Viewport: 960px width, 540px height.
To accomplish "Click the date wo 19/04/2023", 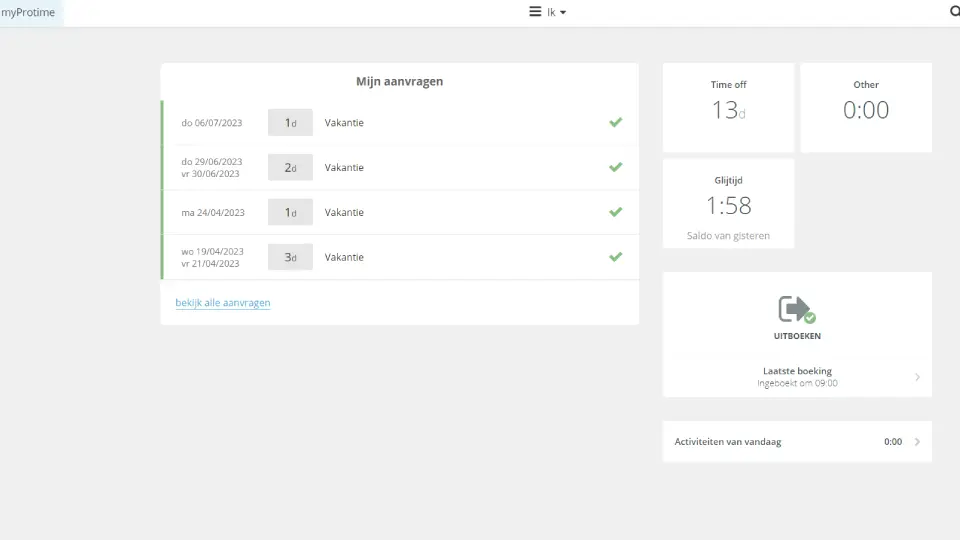I will tap(212, 252).
